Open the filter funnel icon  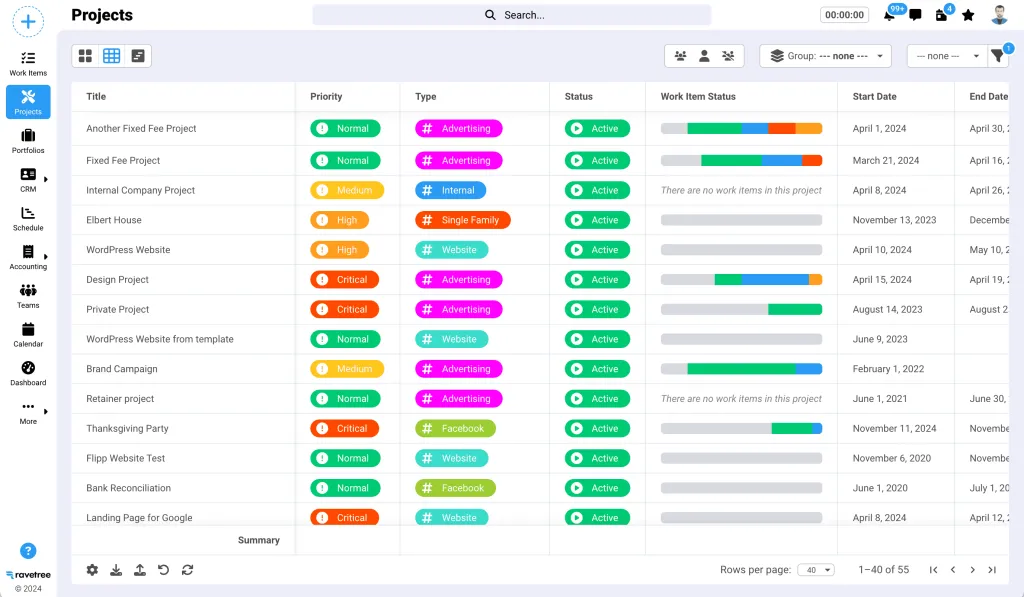tap(998, 56)
